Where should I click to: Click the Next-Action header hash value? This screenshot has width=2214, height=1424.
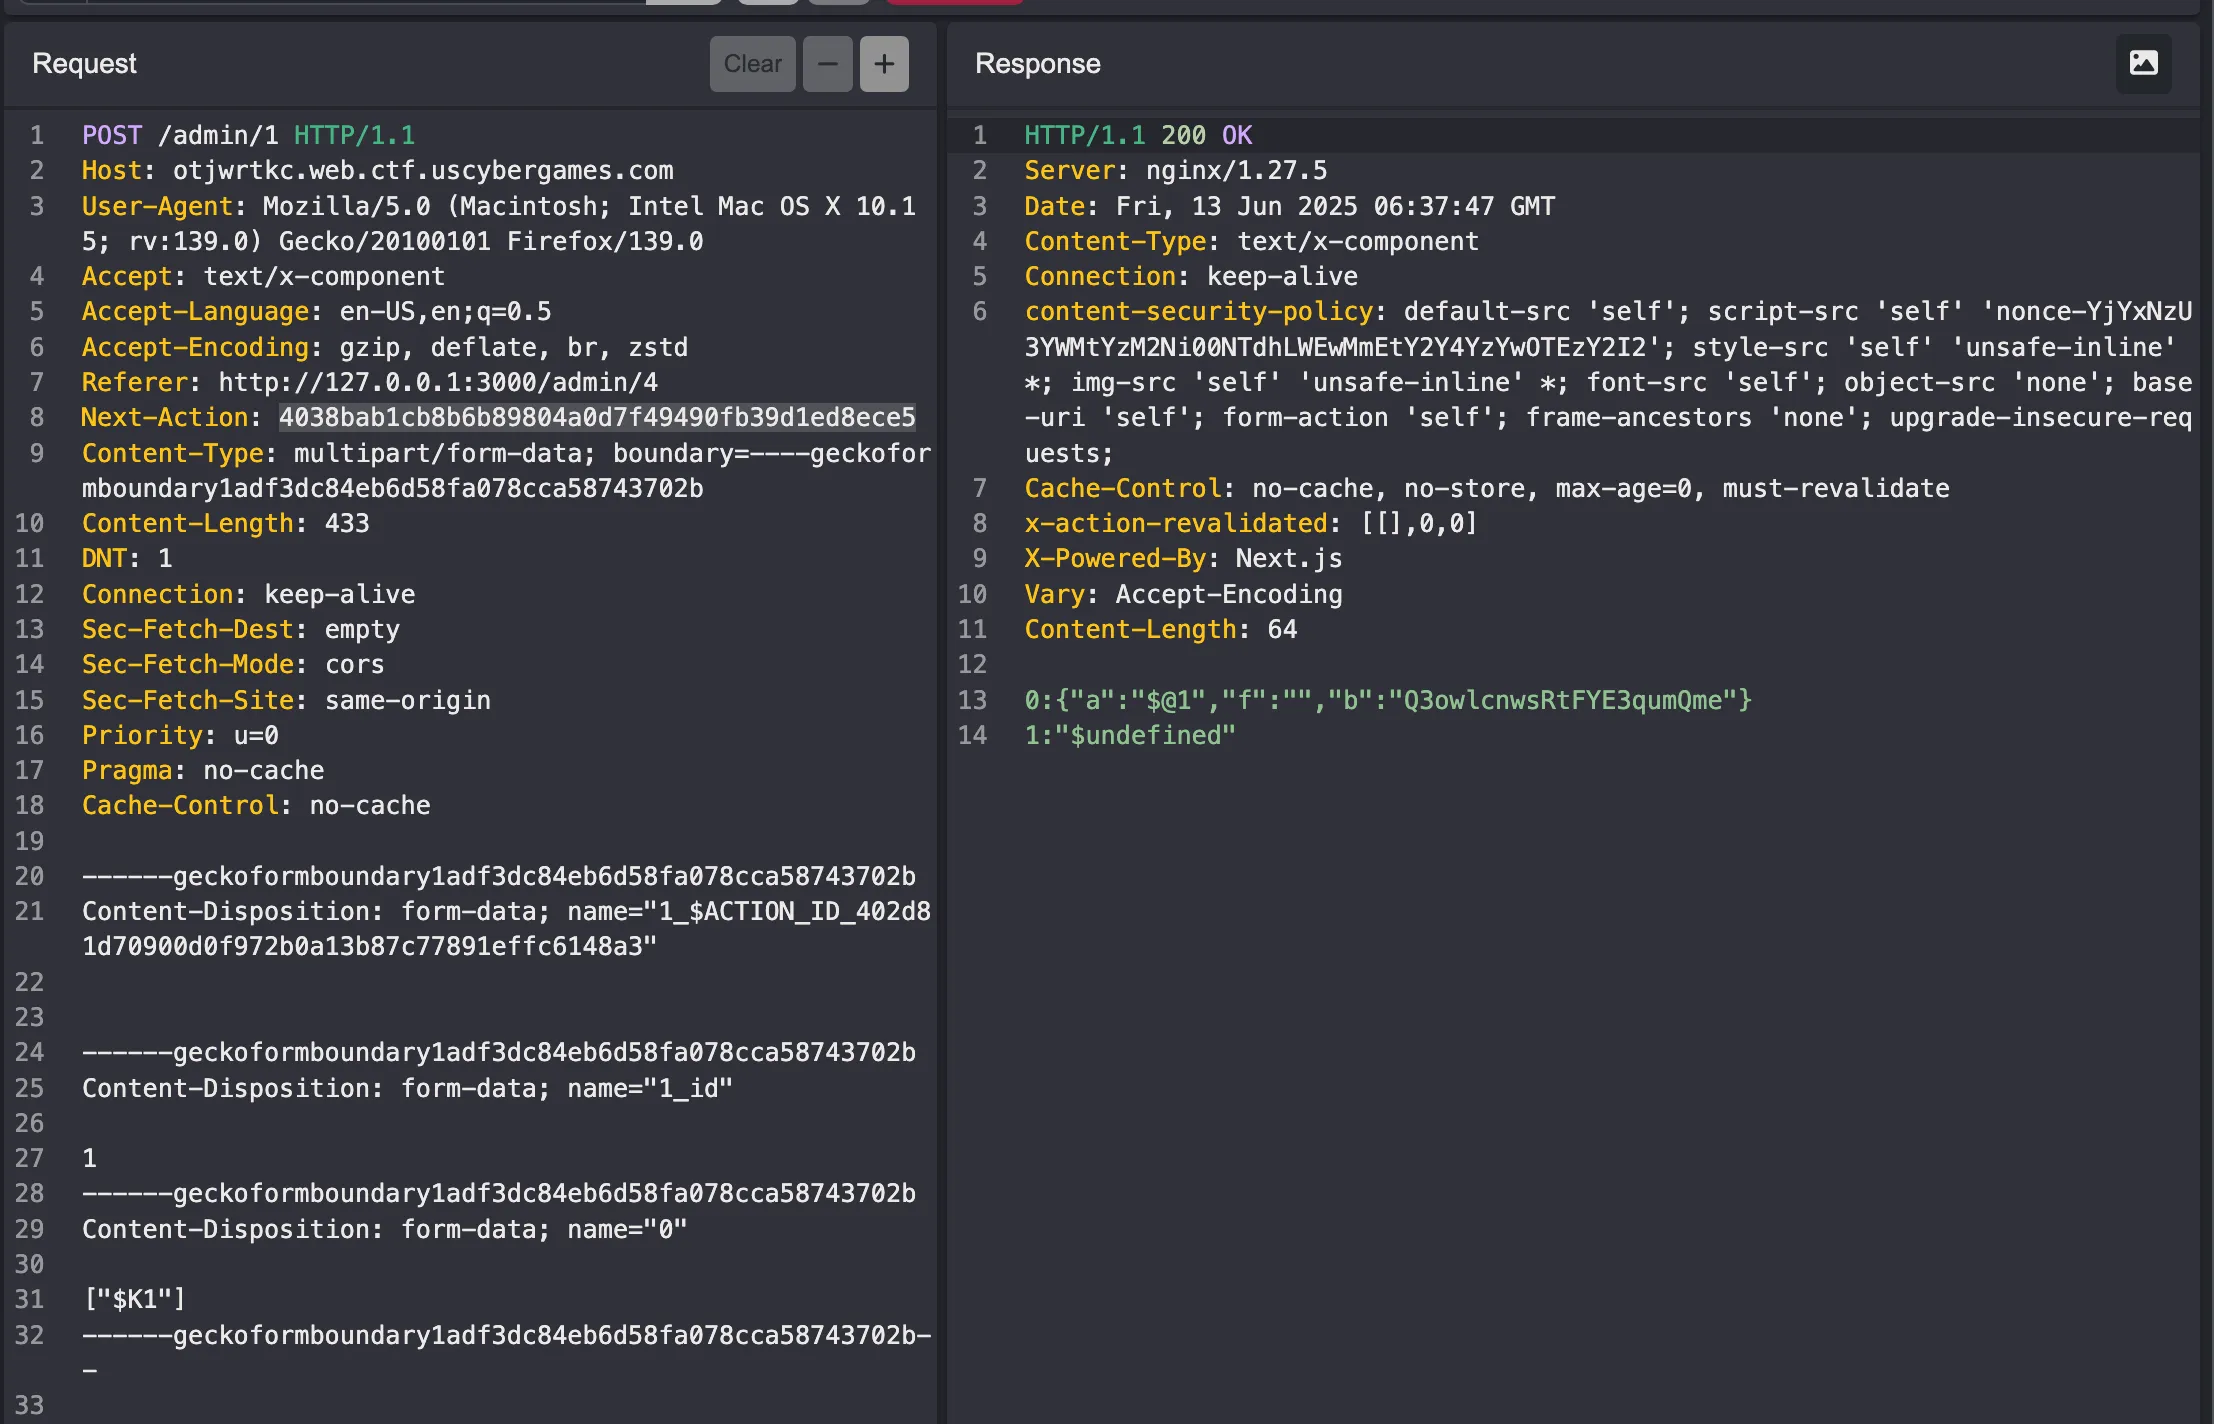click(x=597, y=417)
